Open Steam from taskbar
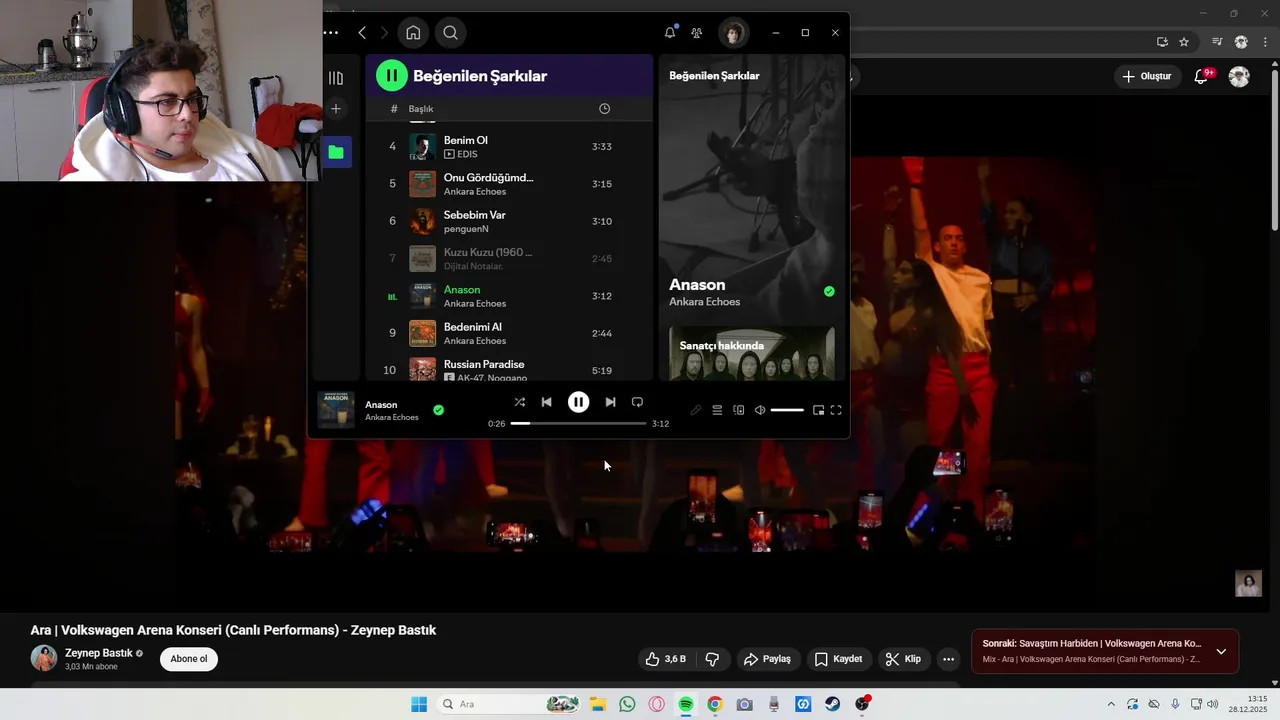 [832, 704]
